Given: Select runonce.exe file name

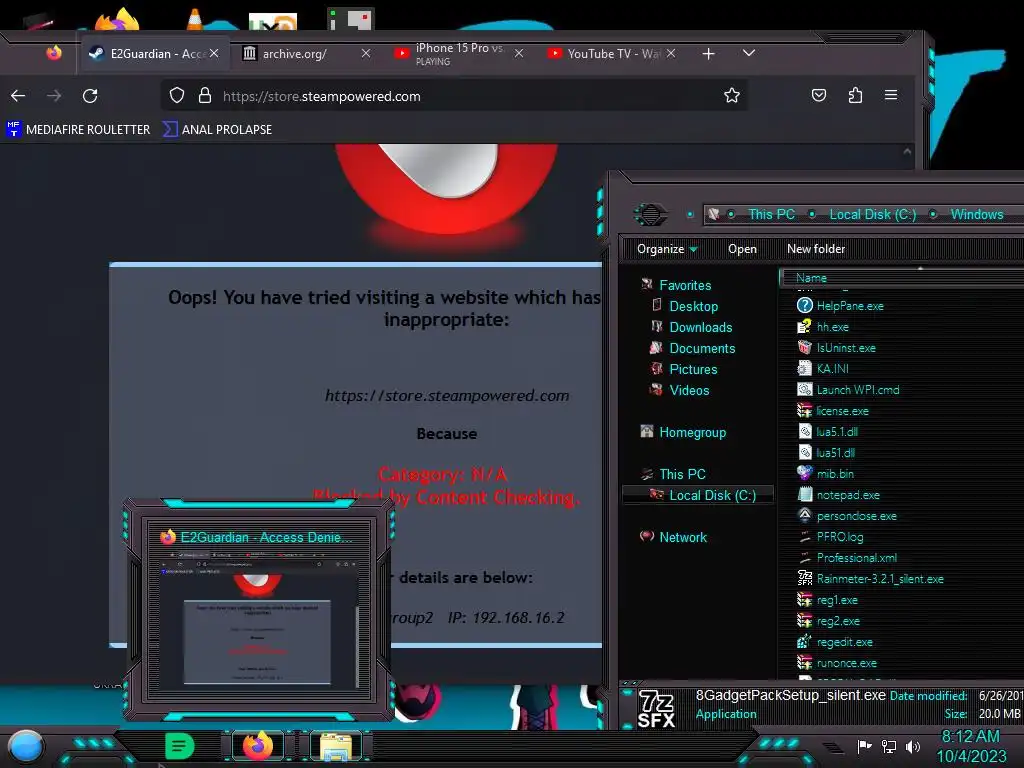Looking at the screenshot, I should [846, 663].
